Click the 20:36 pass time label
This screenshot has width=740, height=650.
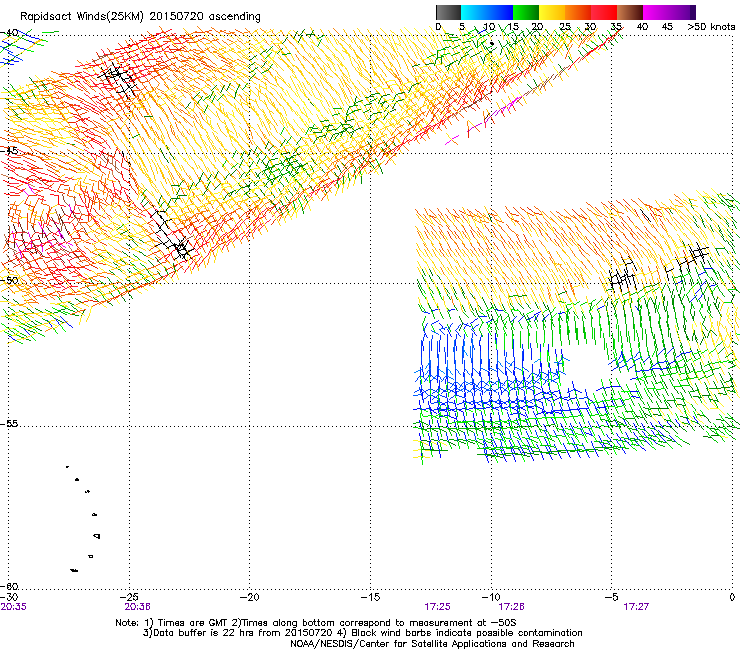tap(137, 607)
